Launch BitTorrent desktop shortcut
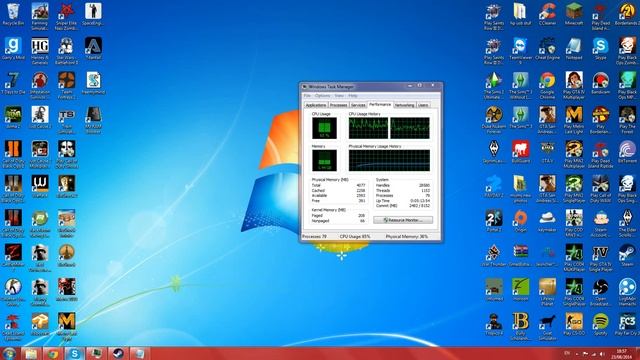 click(x=627, y=152)
